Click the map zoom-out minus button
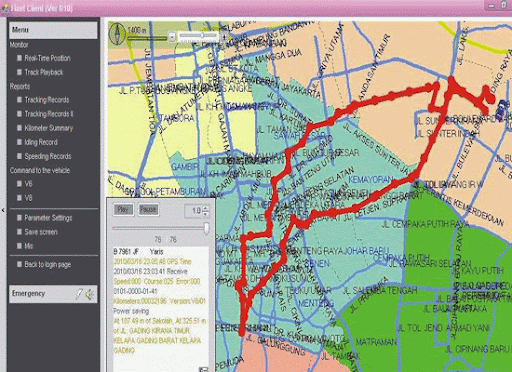The width and height of the screenshot is (512, 372). [x=171, y=37]
